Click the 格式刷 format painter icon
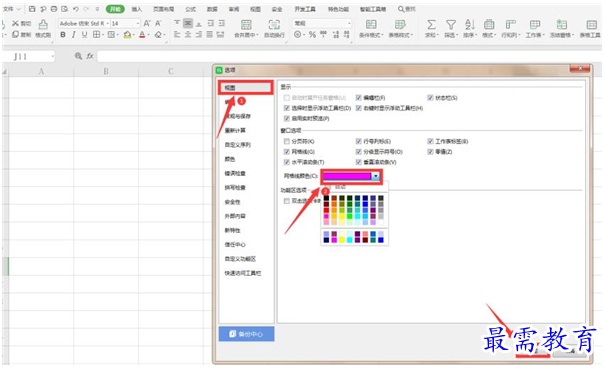Viewport: 605px width, 371px height. click(43, 29)
